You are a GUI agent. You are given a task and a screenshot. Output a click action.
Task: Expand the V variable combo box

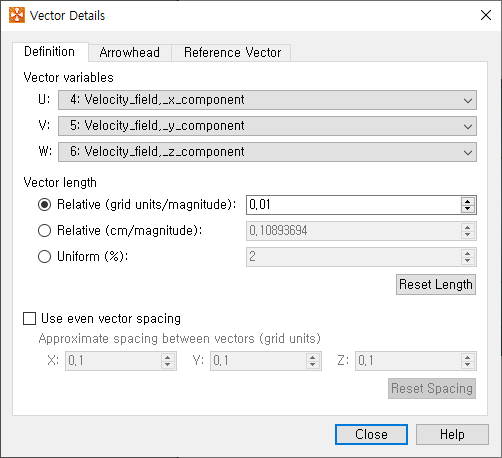267,126
